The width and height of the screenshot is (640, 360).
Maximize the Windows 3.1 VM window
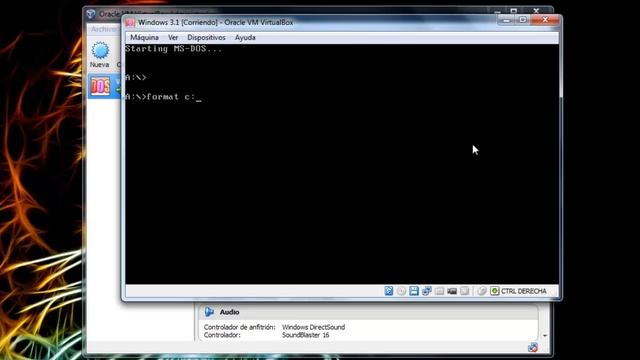pos(523,20)
